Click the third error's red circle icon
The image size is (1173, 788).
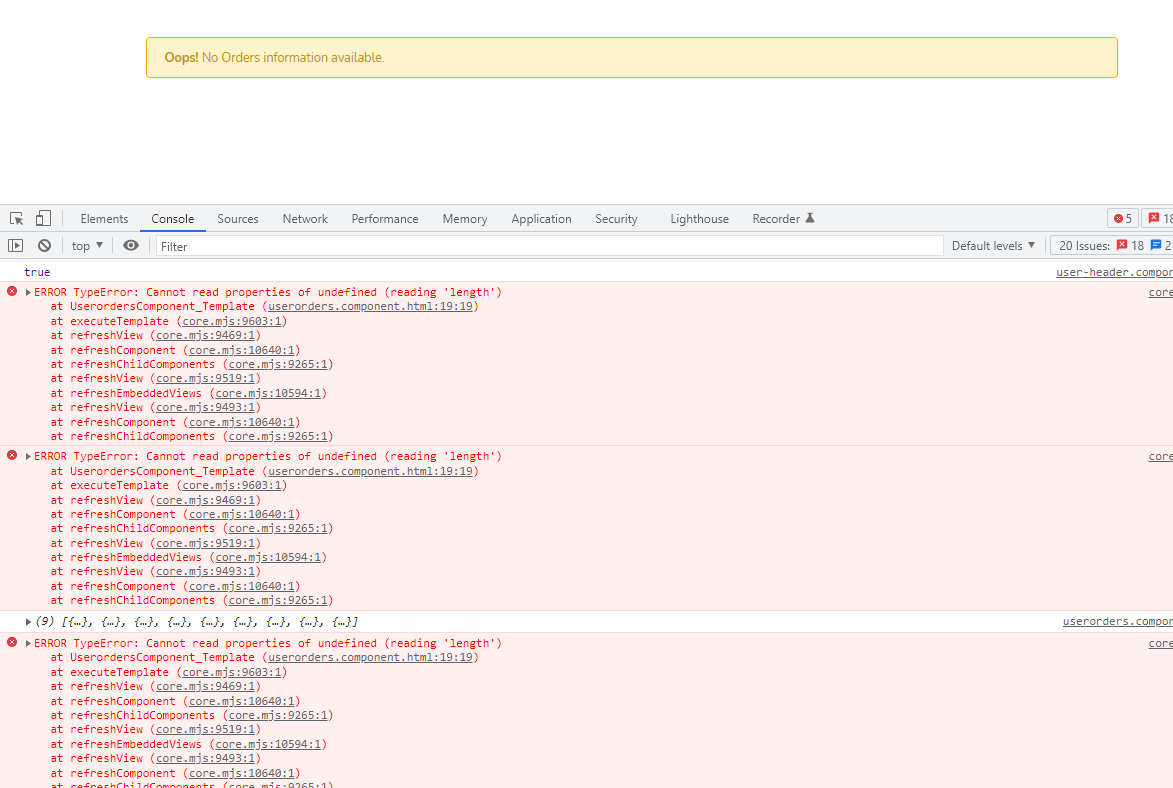tap(12, 642)
